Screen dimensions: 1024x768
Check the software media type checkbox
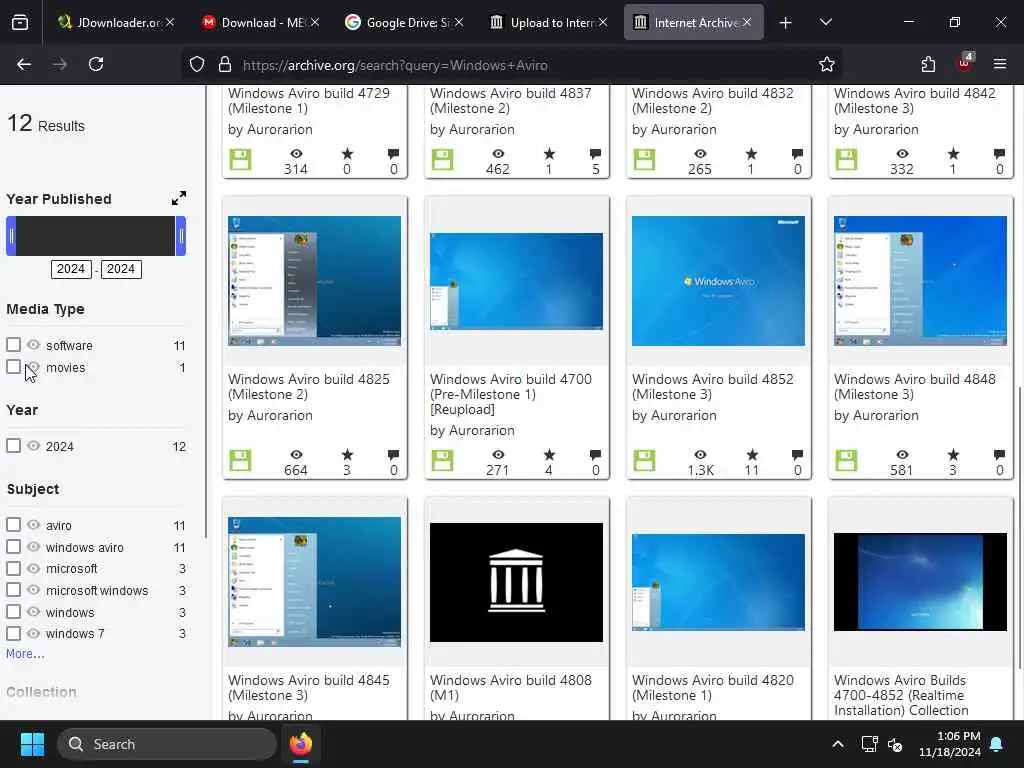pyautogui.click(x=13, y=344)
